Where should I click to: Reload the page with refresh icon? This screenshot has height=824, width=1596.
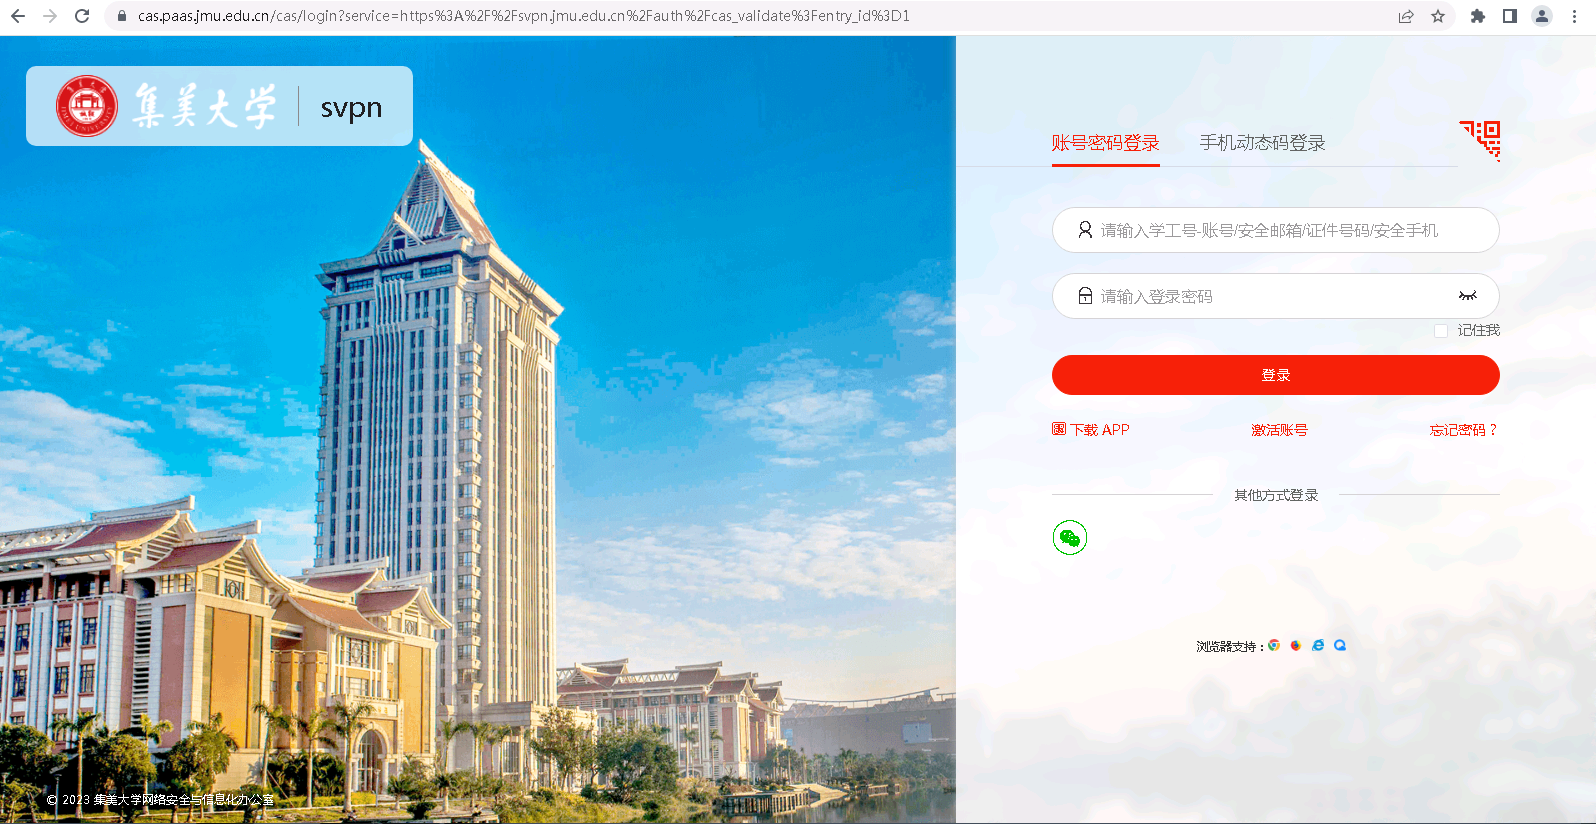[82, 16]
